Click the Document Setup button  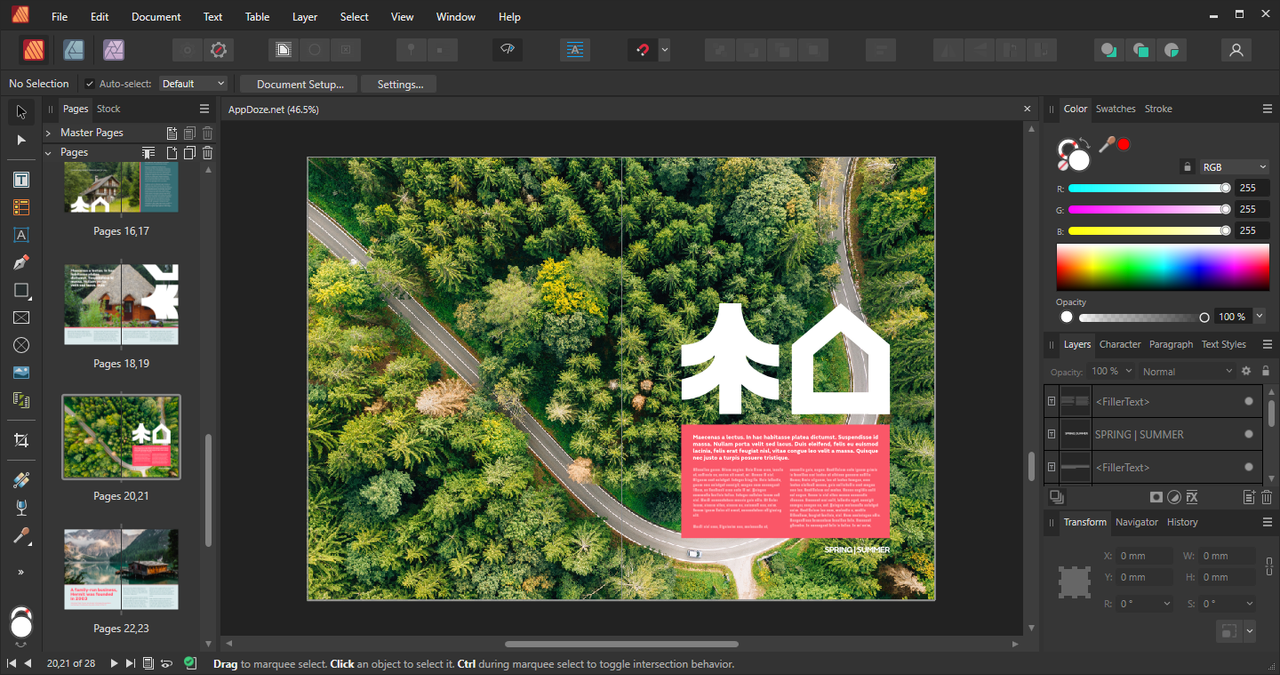[x=300, y=84]
